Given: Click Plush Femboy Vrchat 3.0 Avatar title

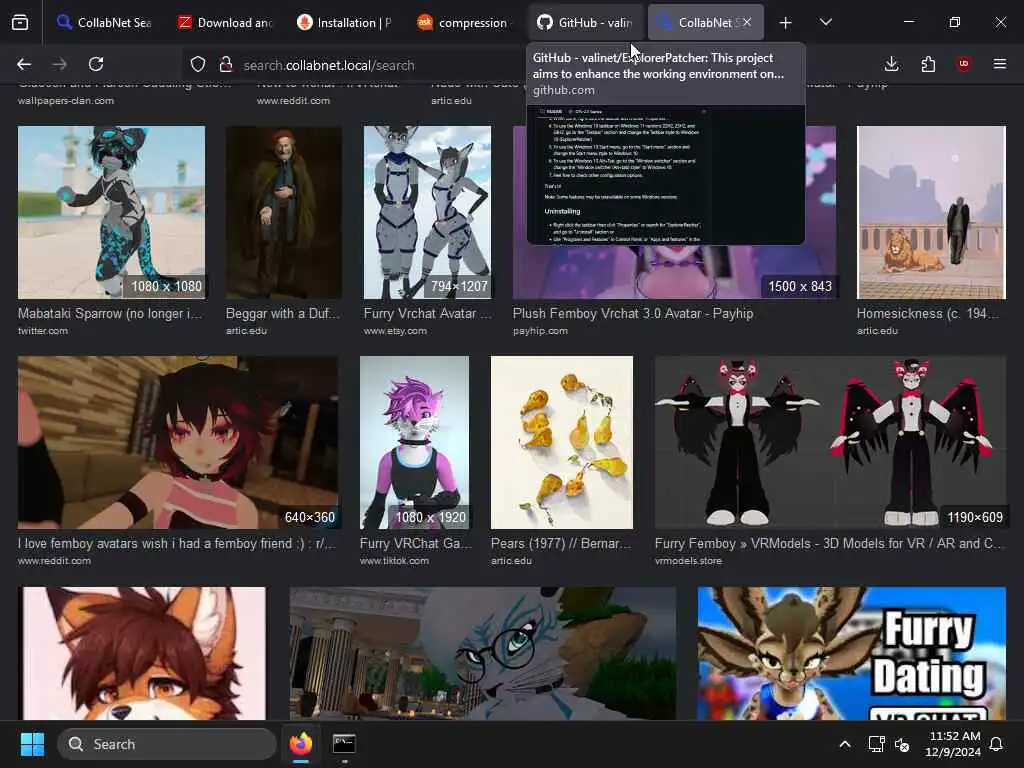Looking at the screenshot, I should 633,313.
